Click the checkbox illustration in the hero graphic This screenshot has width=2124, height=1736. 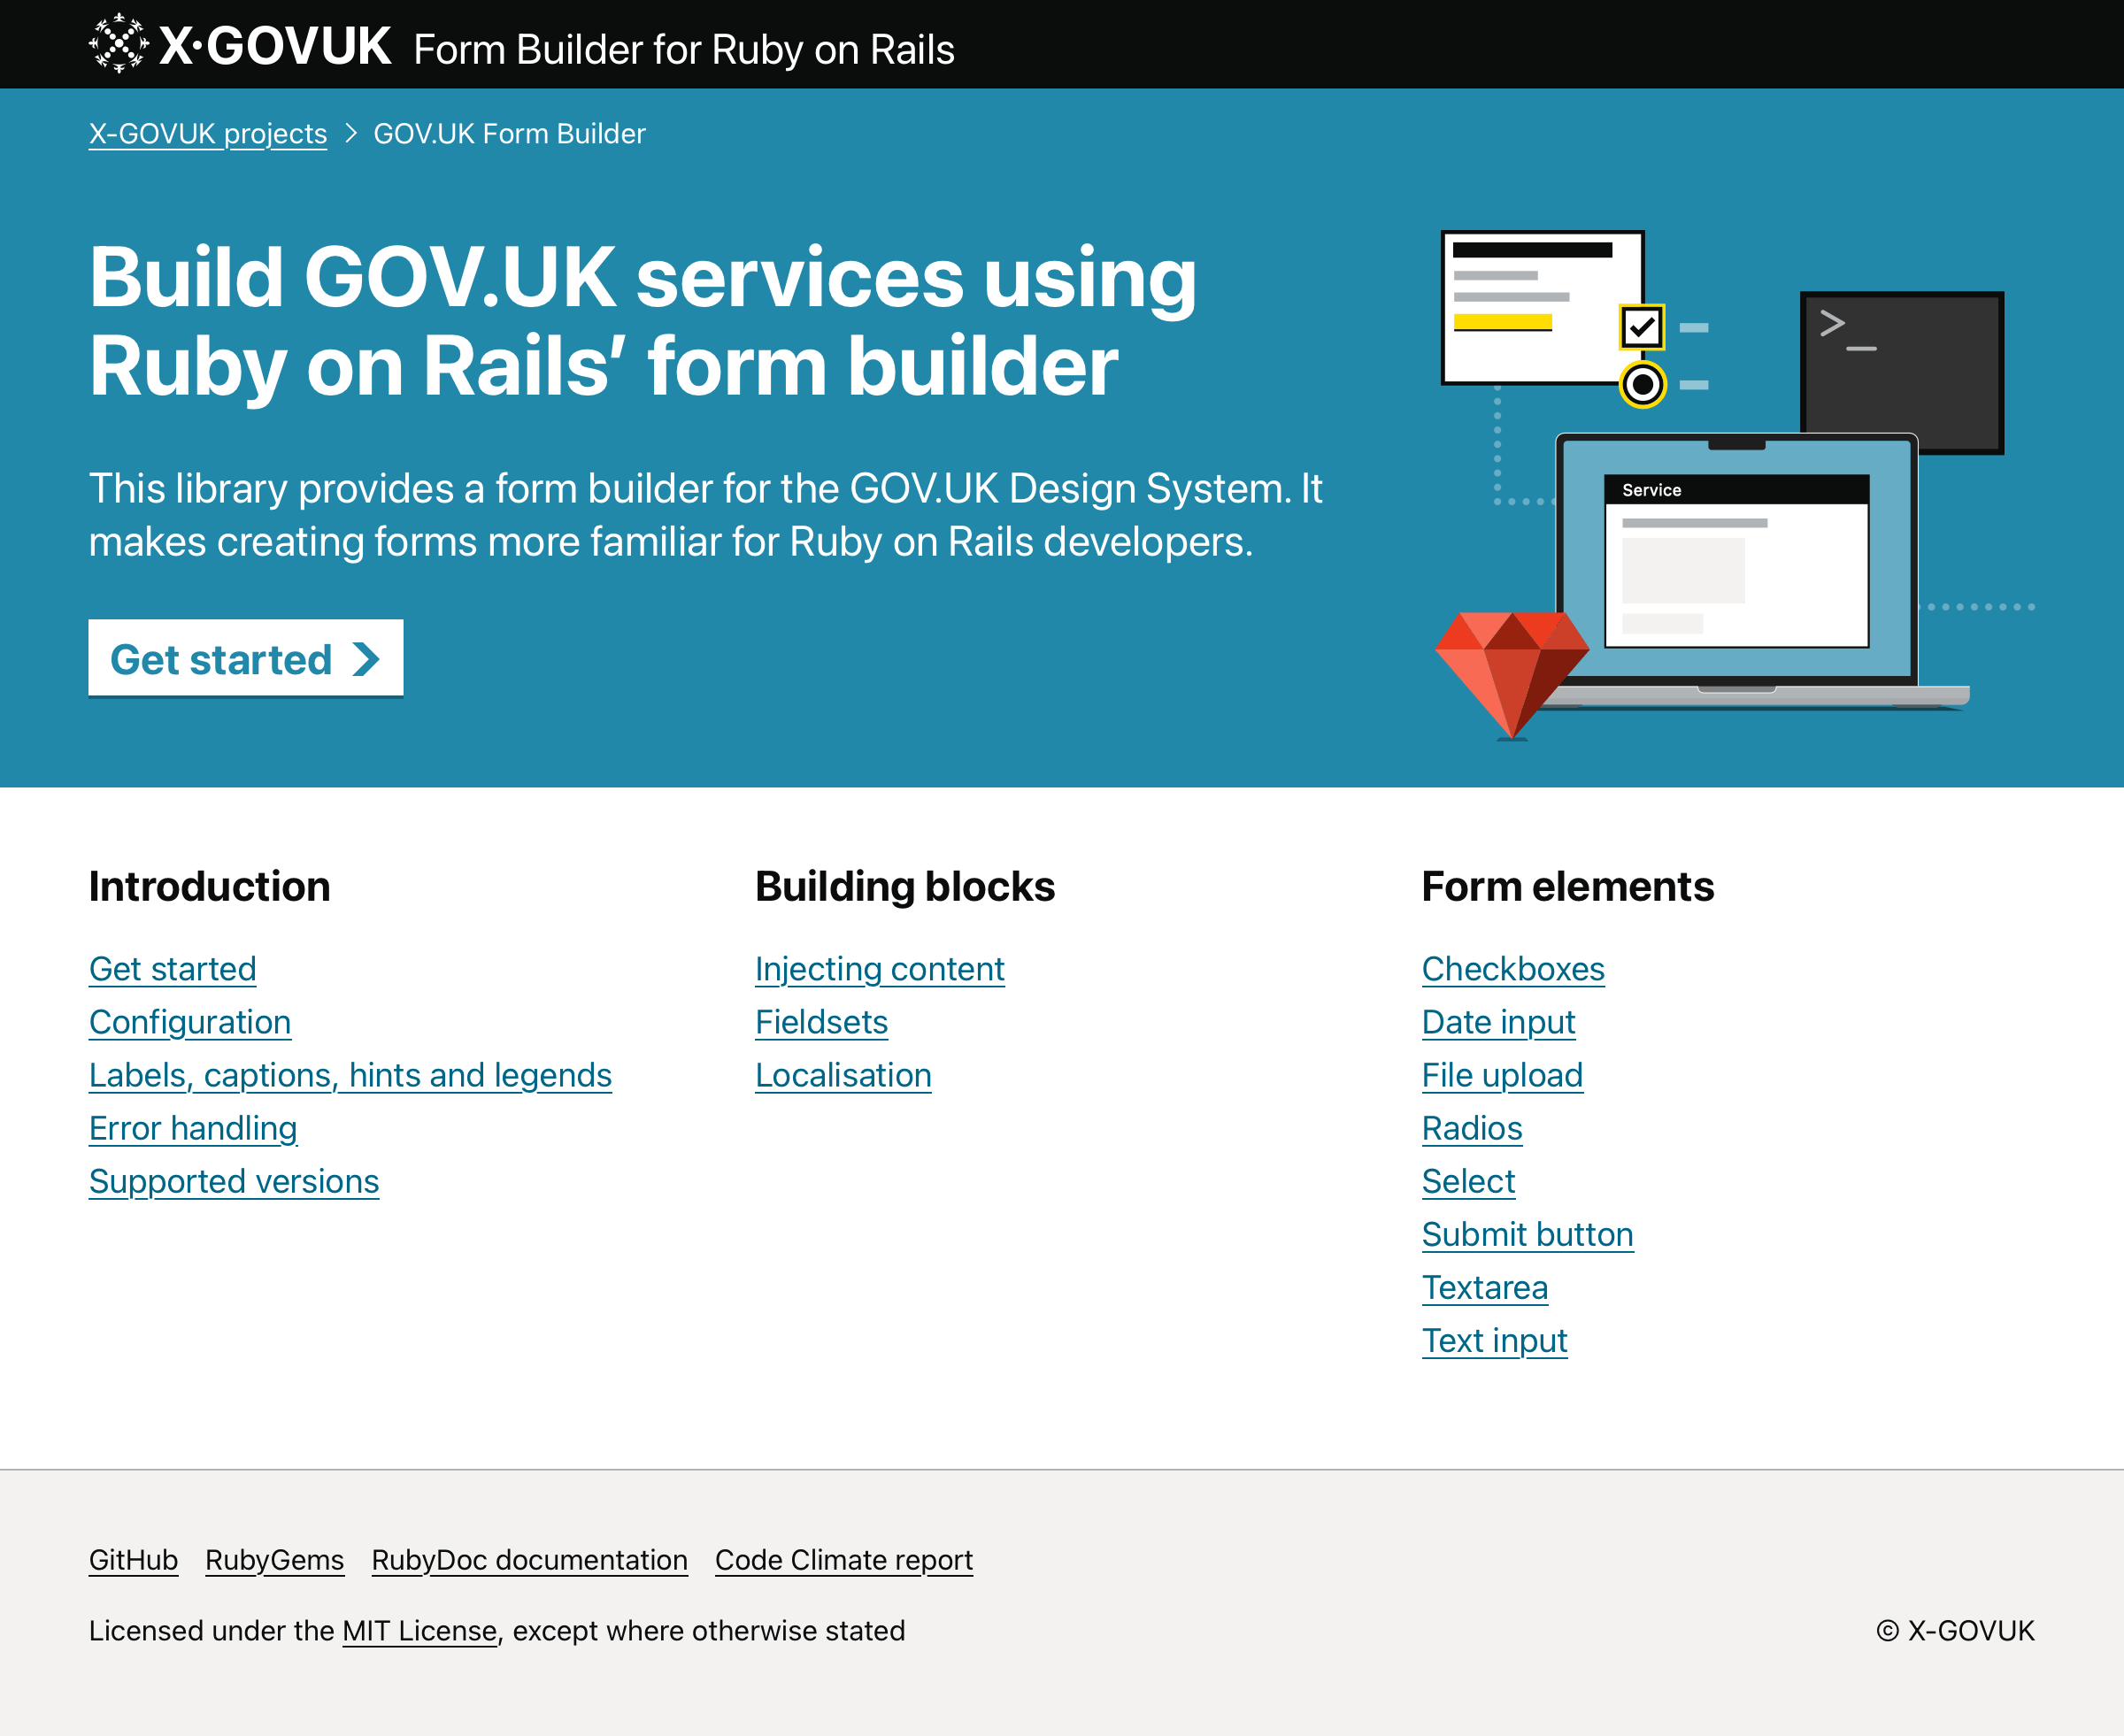pyautogui.click(x=1641, y=326)
